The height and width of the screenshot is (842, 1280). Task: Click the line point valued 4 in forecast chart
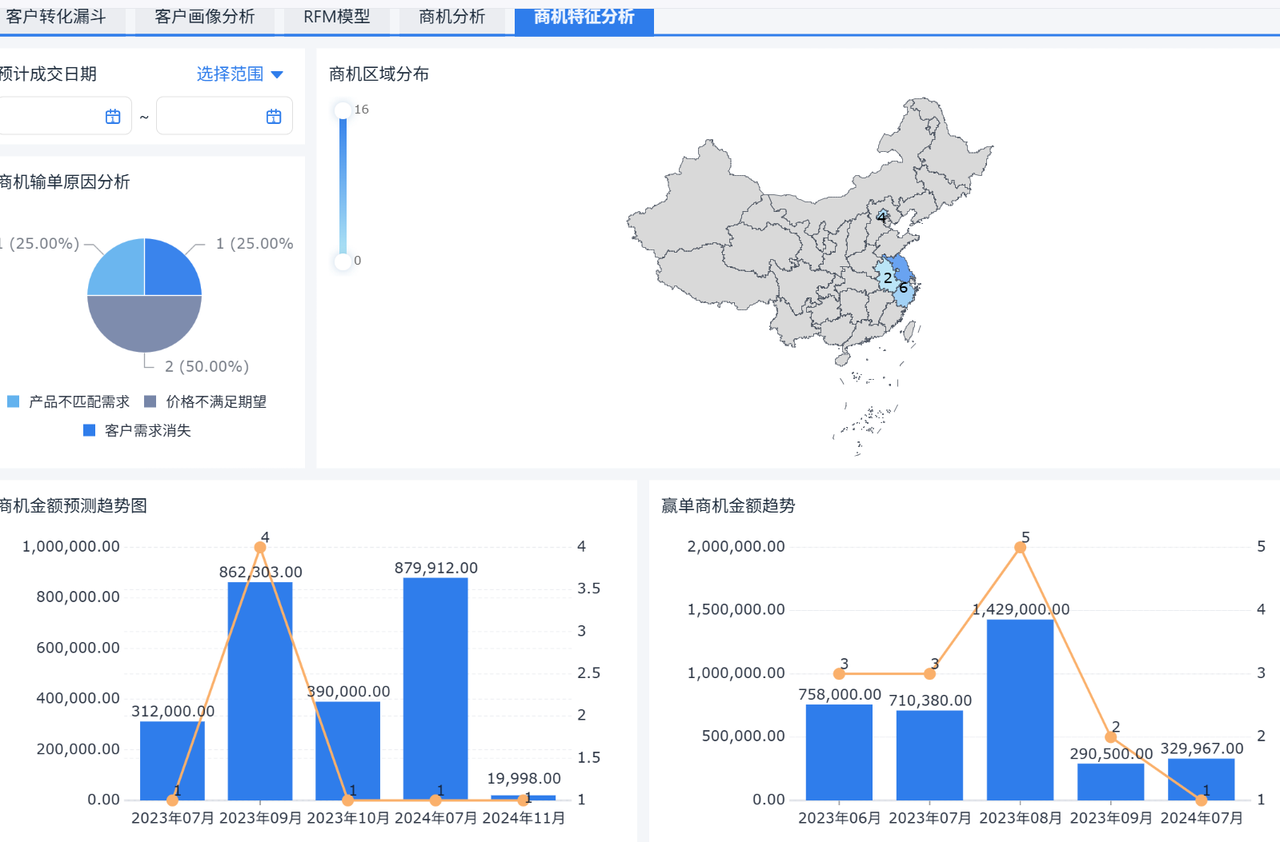tap(260, 547)
